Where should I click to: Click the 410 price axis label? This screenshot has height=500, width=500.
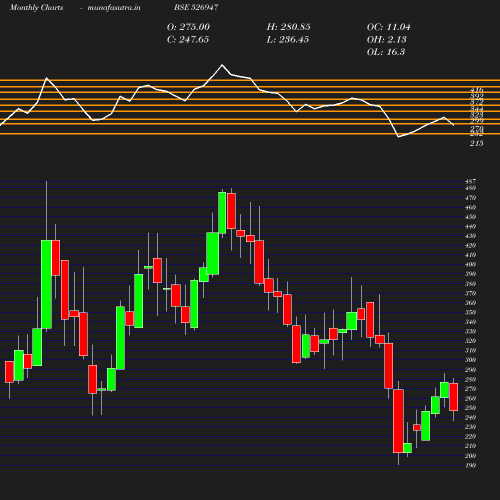click(x=471, y=255)
